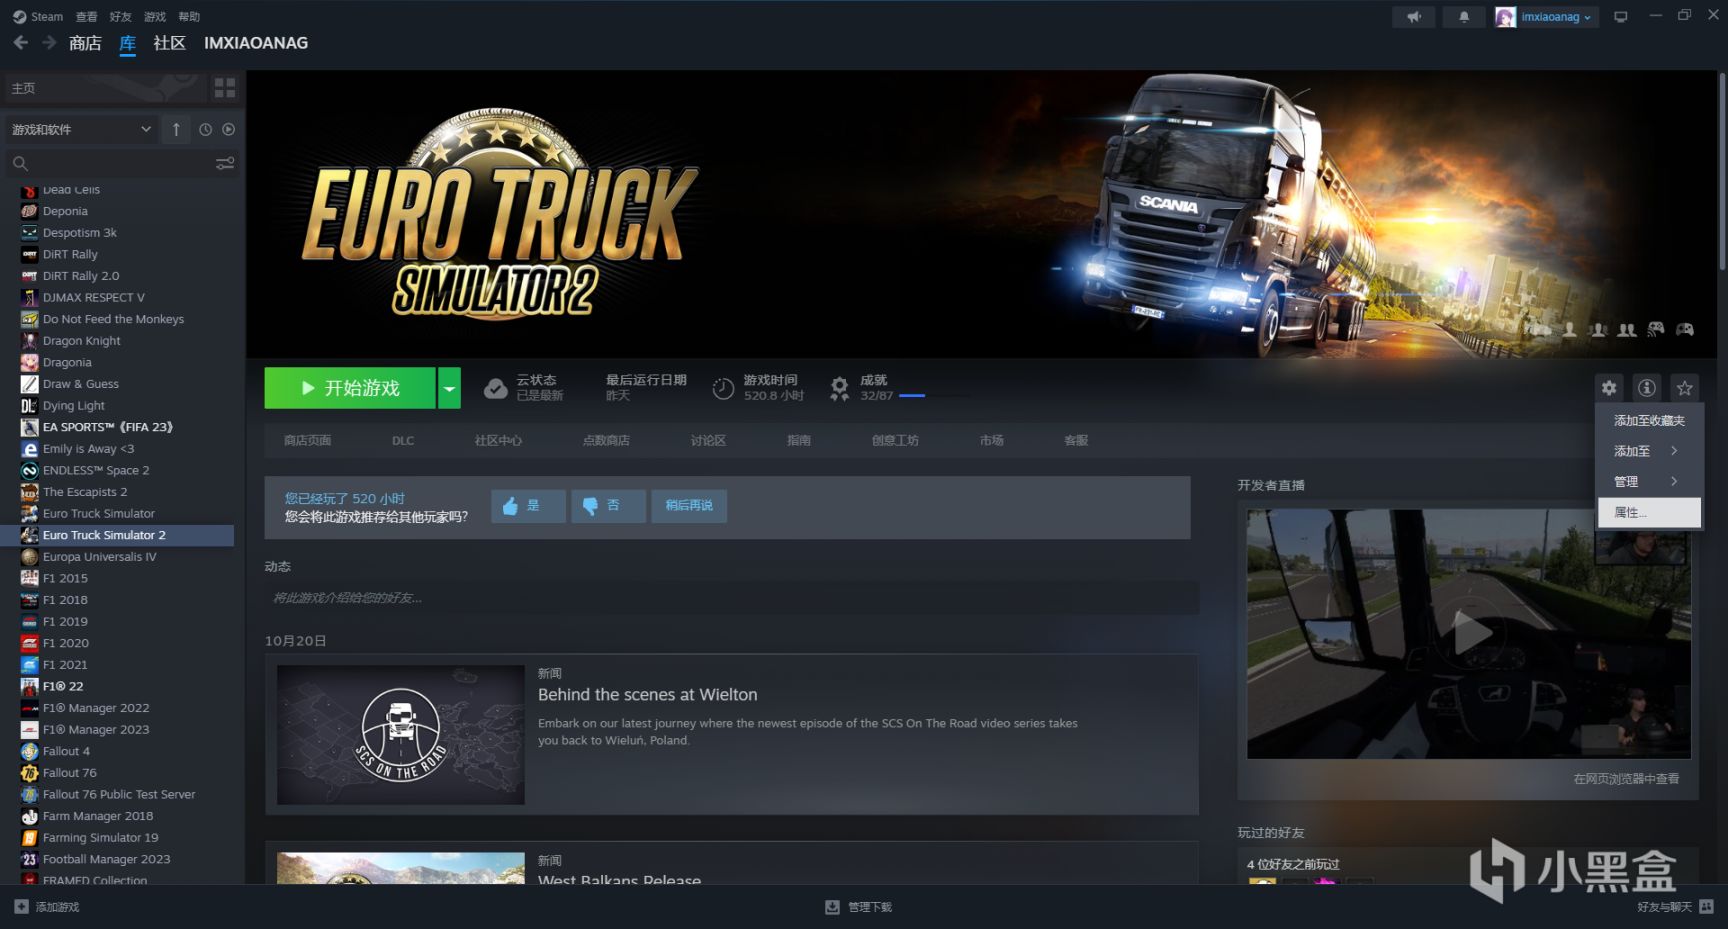Open the DLC game tab
The image size is (1728, 929).
pos(403,440)
